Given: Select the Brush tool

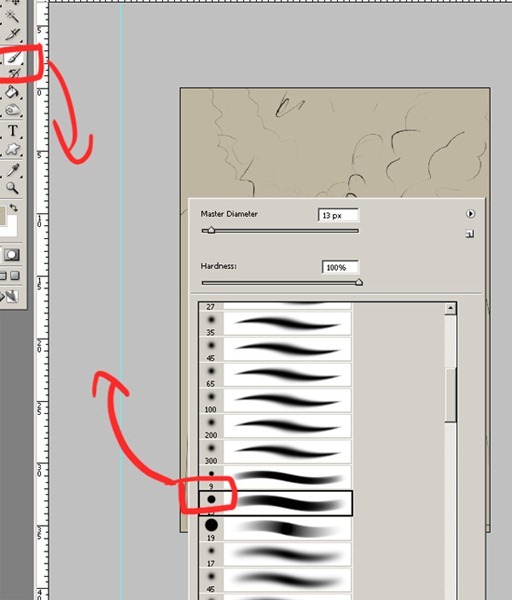Looking at the screenshot, I should pos(14,57).
